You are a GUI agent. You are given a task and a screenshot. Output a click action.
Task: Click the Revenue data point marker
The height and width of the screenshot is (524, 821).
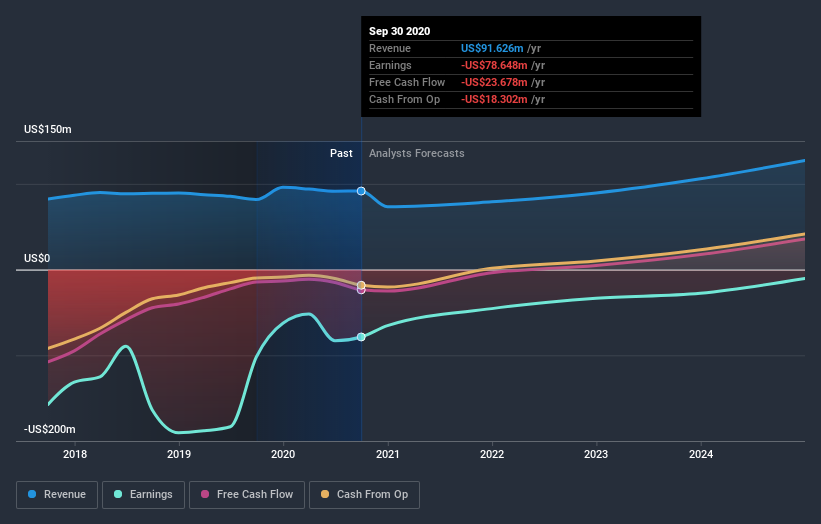tap(361, 191)
